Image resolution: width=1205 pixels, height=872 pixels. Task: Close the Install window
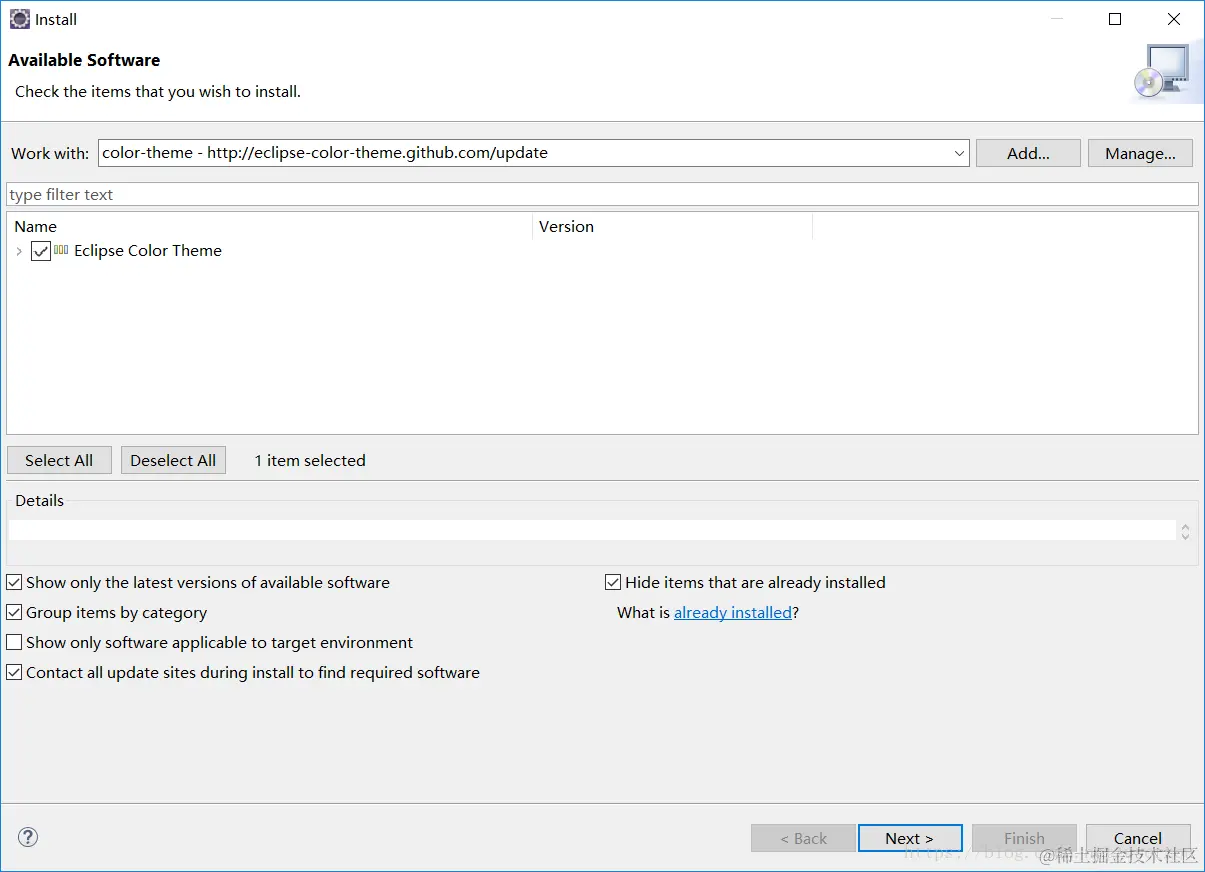point(1174,19)
